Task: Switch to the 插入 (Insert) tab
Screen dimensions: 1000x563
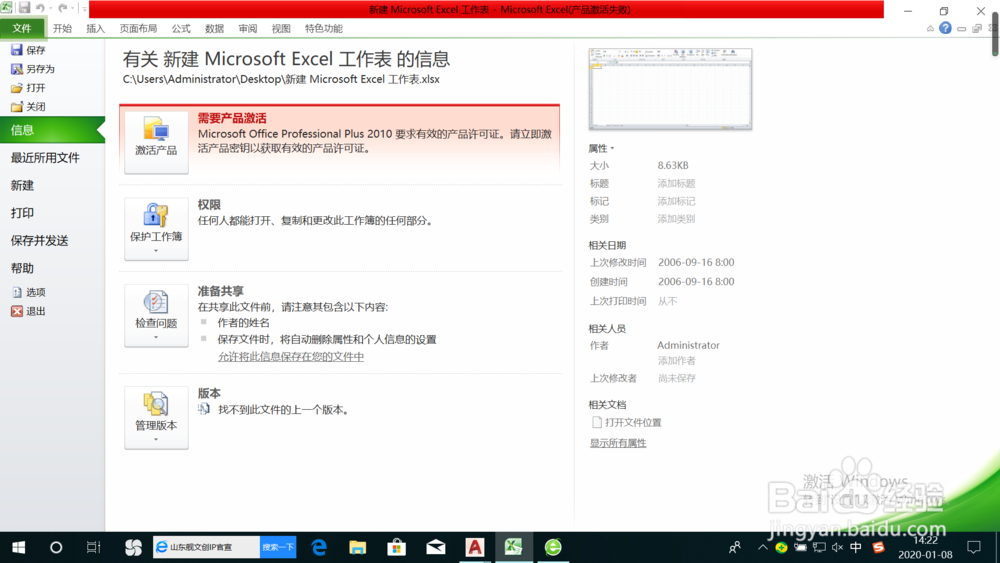Action: [96, 28]
